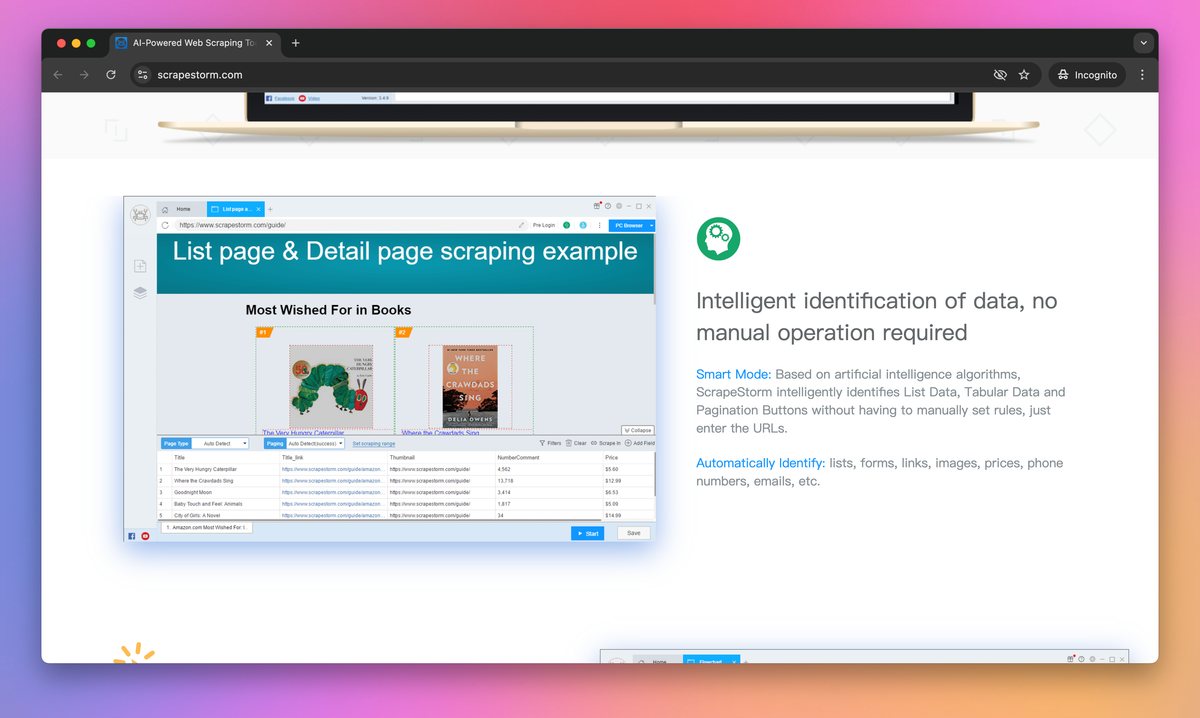The height and width of the screenshot is (718, 1200).
Task: Open site information icon in address bar
Action: coord(143,75)
